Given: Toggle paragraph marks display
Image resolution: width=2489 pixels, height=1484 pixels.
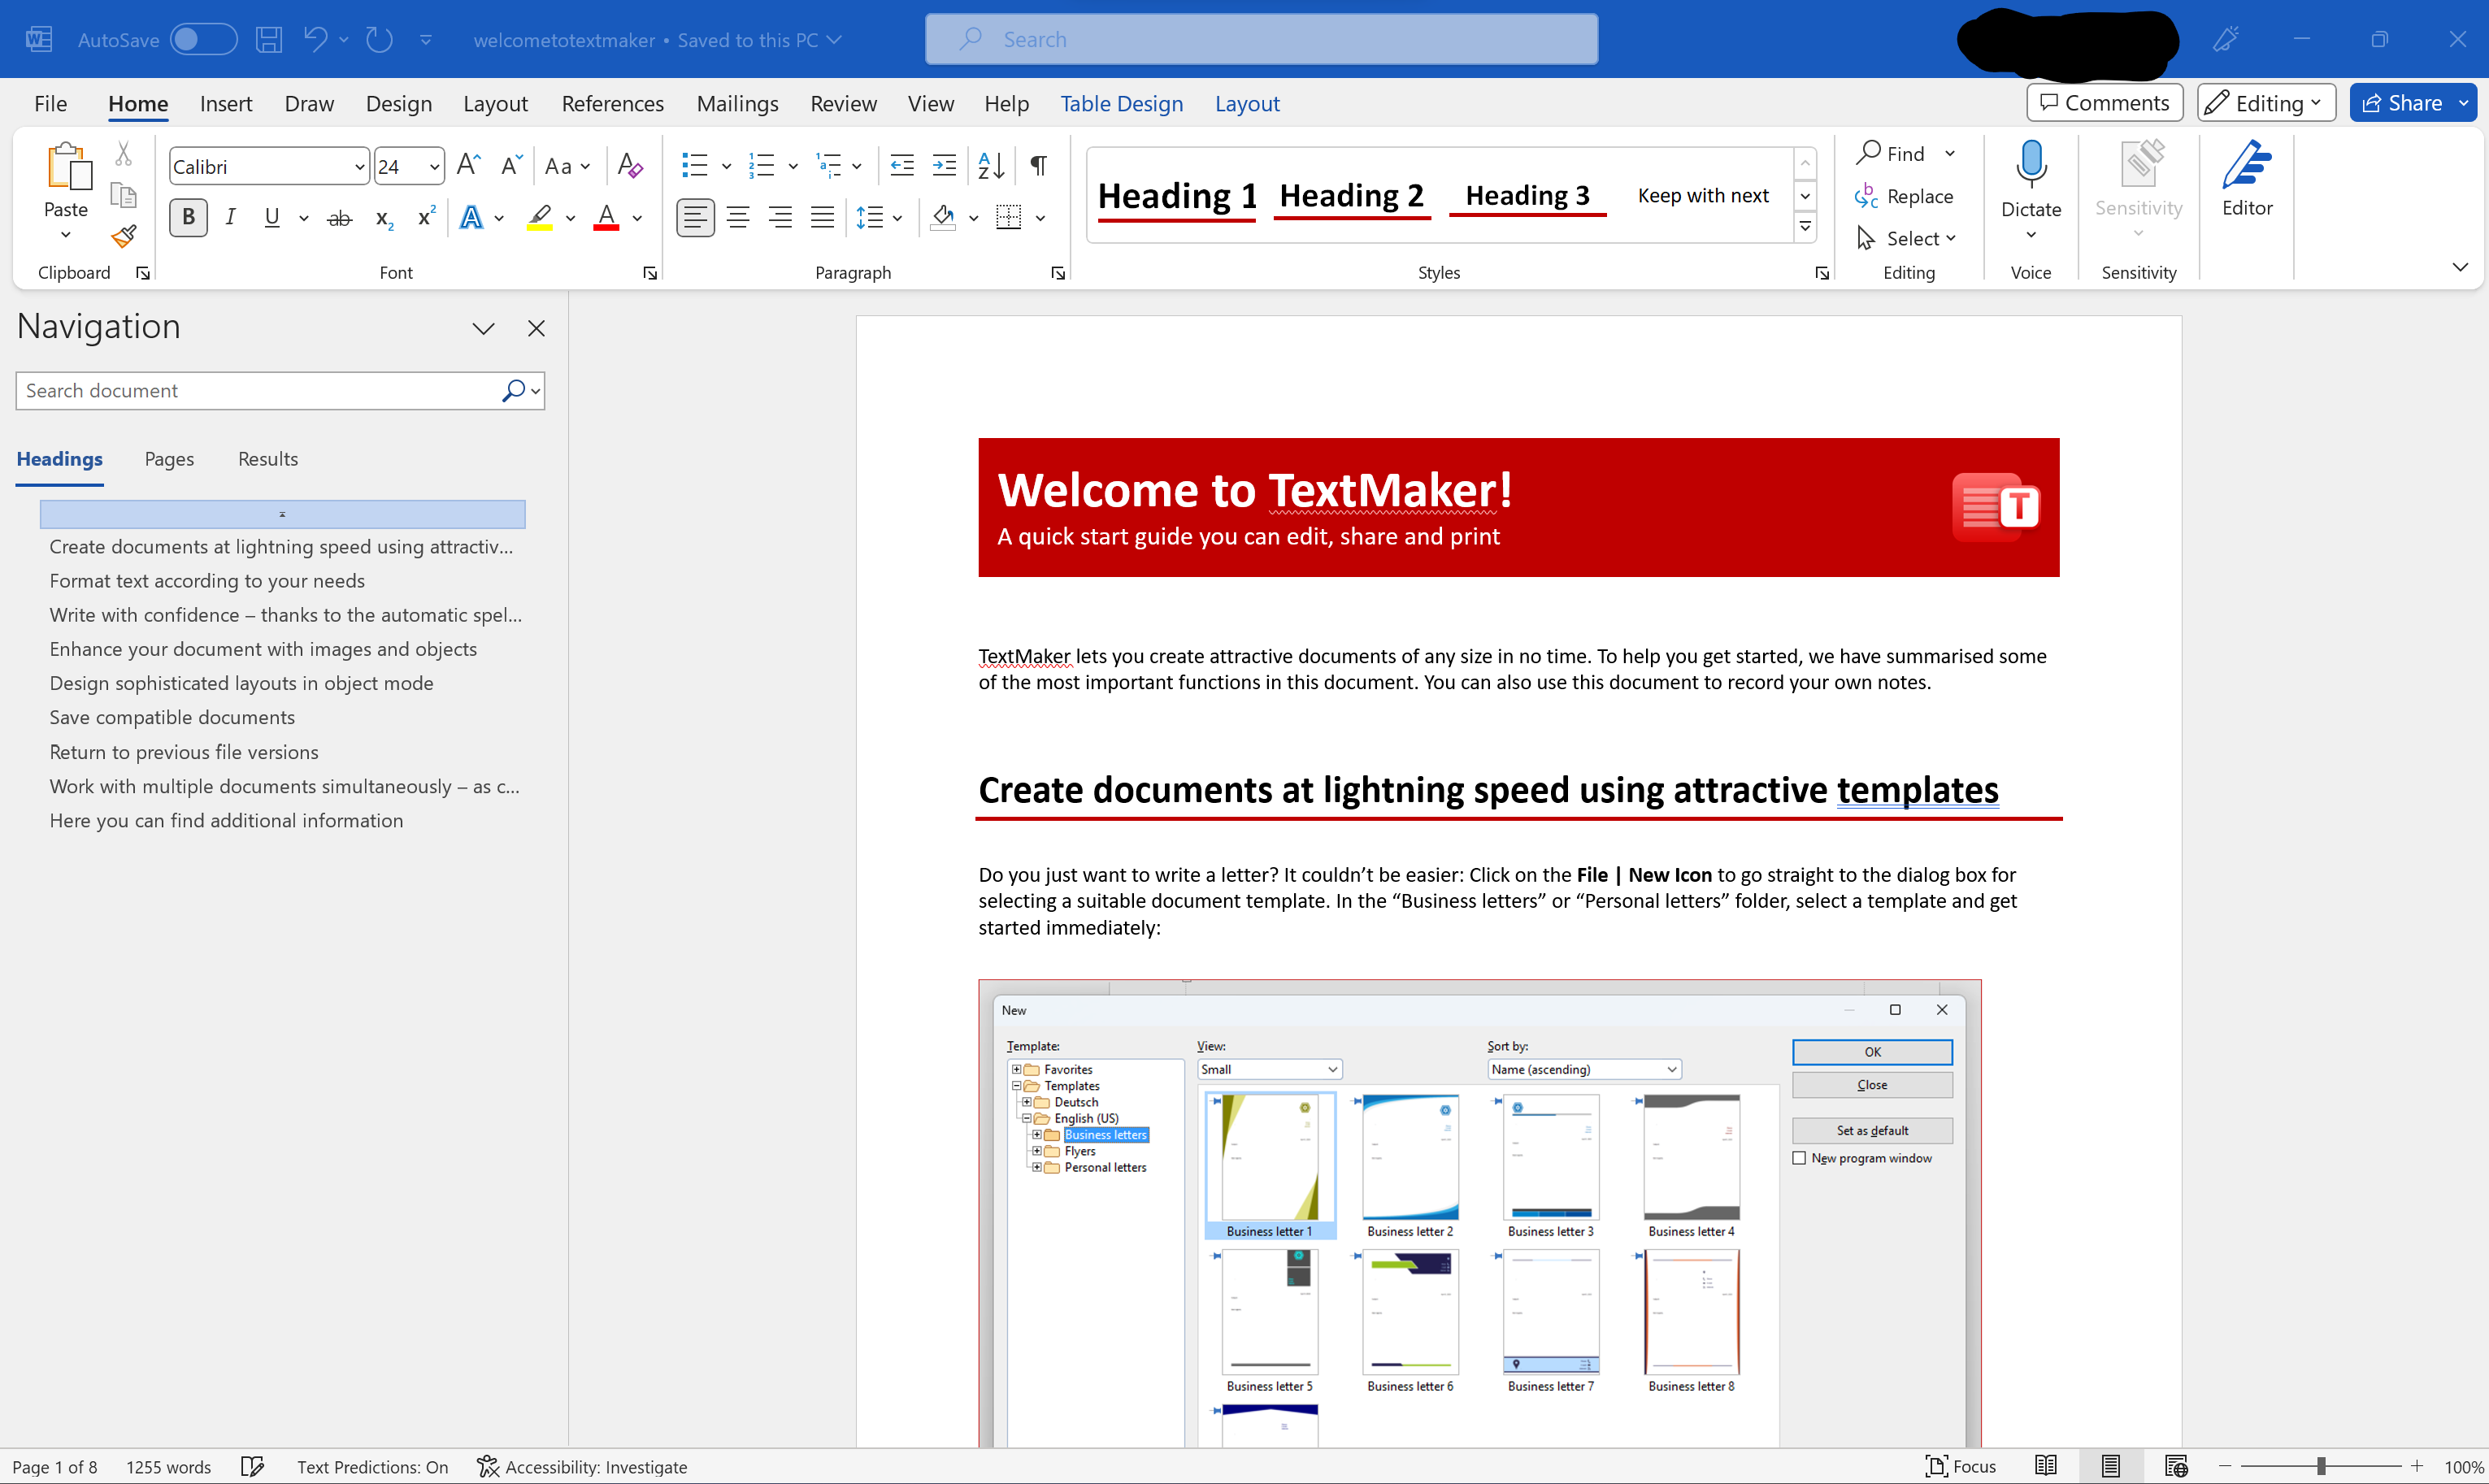Looking at the screenshot, I should coord(1038,165).
